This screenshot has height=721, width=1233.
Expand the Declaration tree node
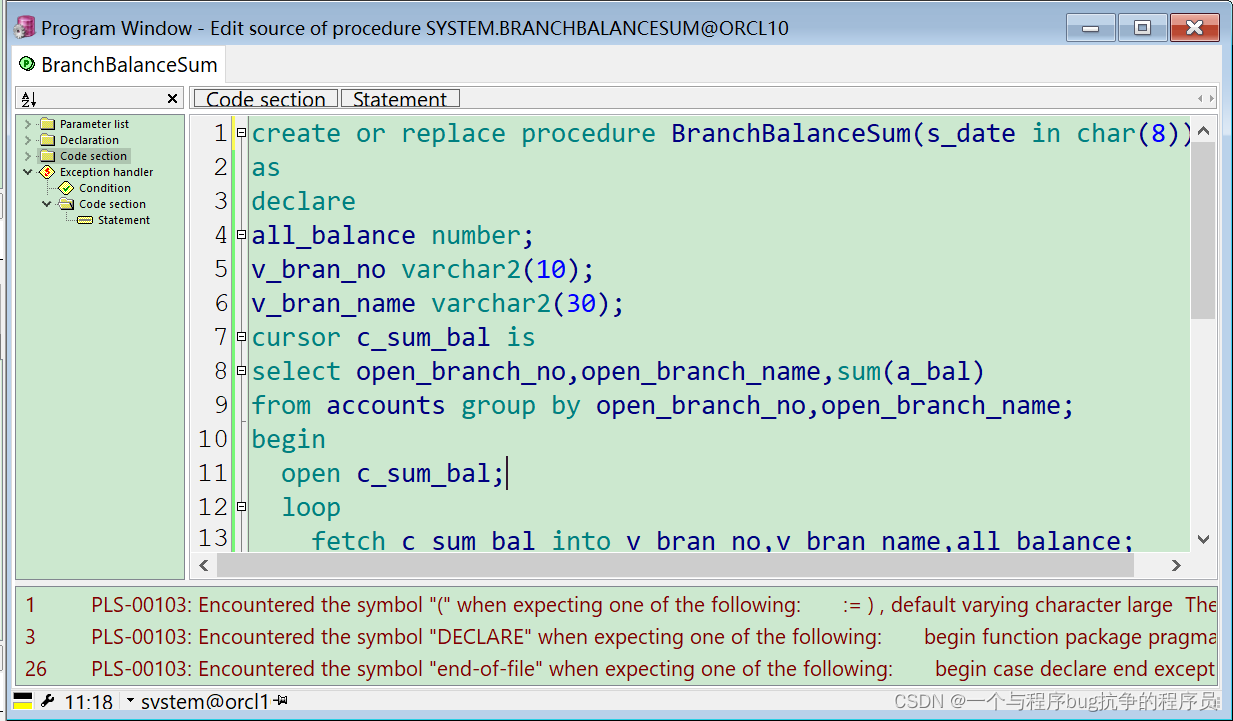point(27,139)
